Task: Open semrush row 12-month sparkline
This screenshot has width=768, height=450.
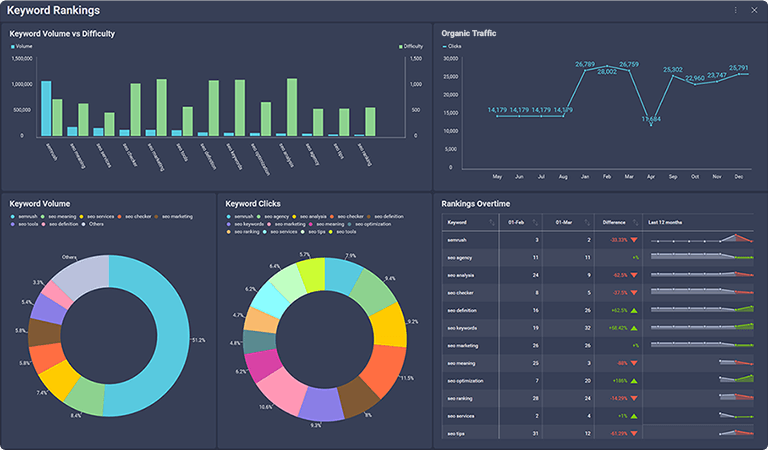Action: point(702,238)
